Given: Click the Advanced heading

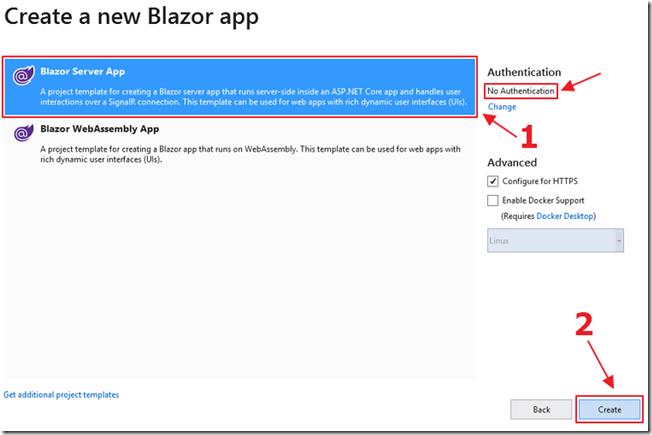Looking at the screenshot, I should (512, 163).
